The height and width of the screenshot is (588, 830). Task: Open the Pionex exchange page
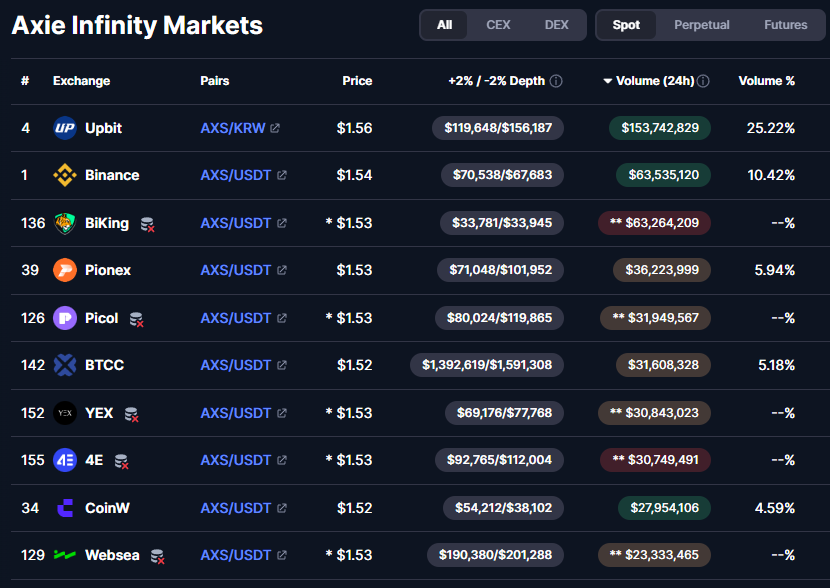[108, 270]
